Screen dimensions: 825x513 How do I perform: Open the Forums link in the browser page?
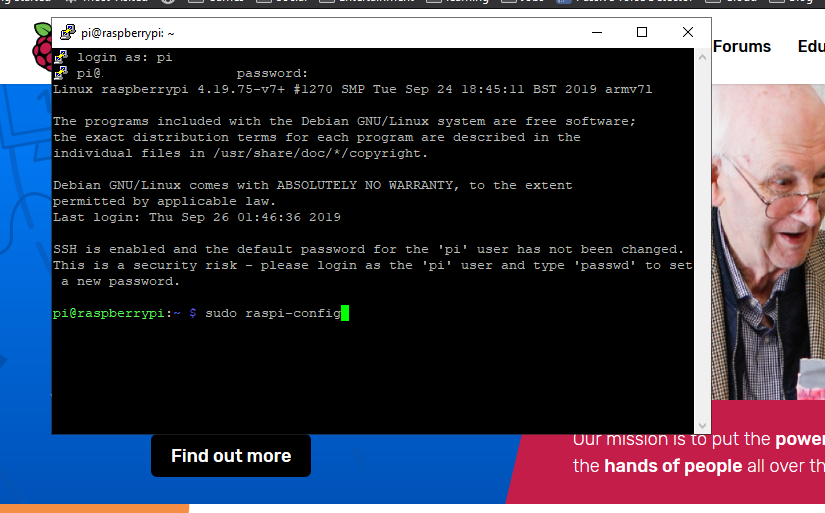pyautogui.click(x=742, y=46)
